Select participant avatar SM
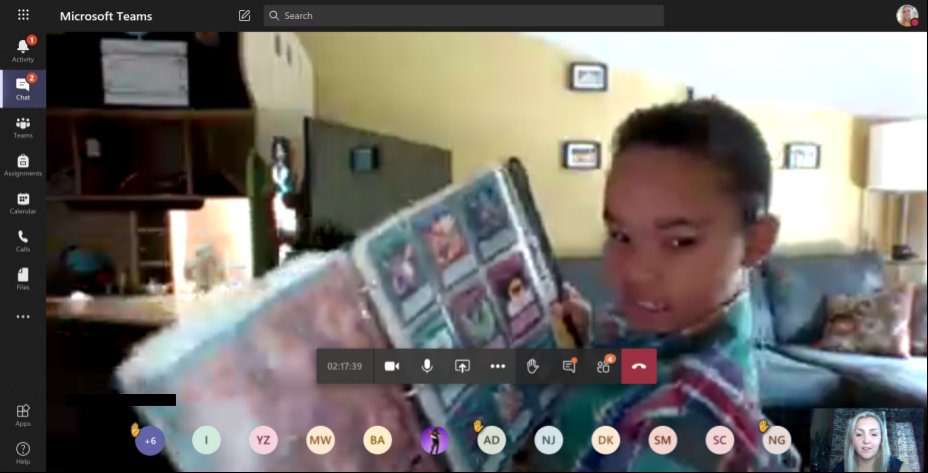Screen dimensions: 928x473 662,440
